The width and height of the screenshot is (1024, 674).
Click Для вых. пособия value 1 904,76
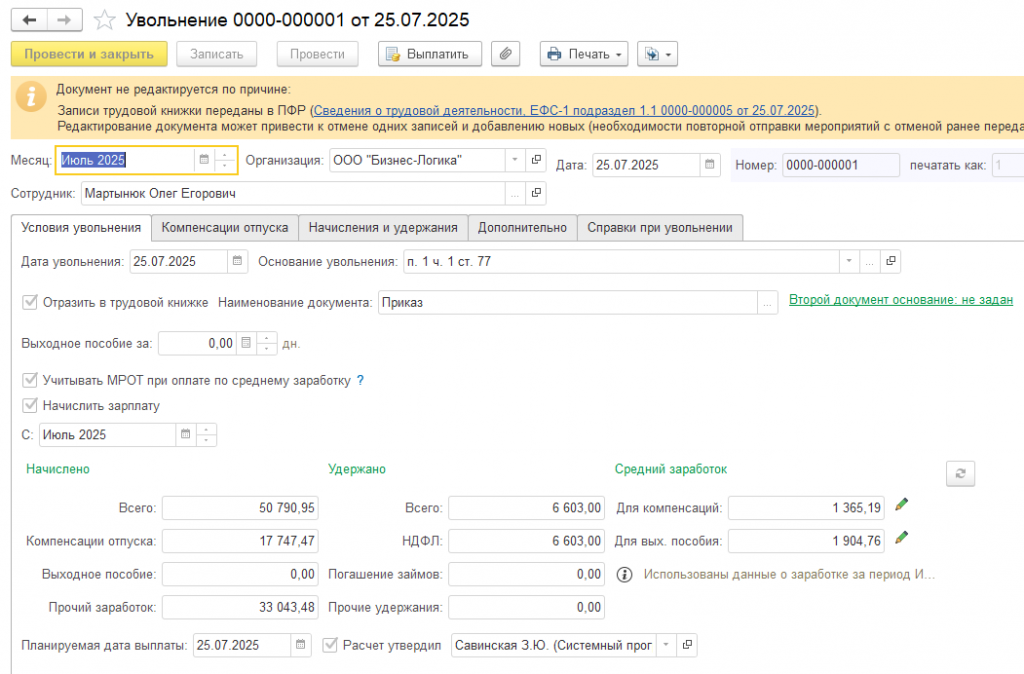807,541
